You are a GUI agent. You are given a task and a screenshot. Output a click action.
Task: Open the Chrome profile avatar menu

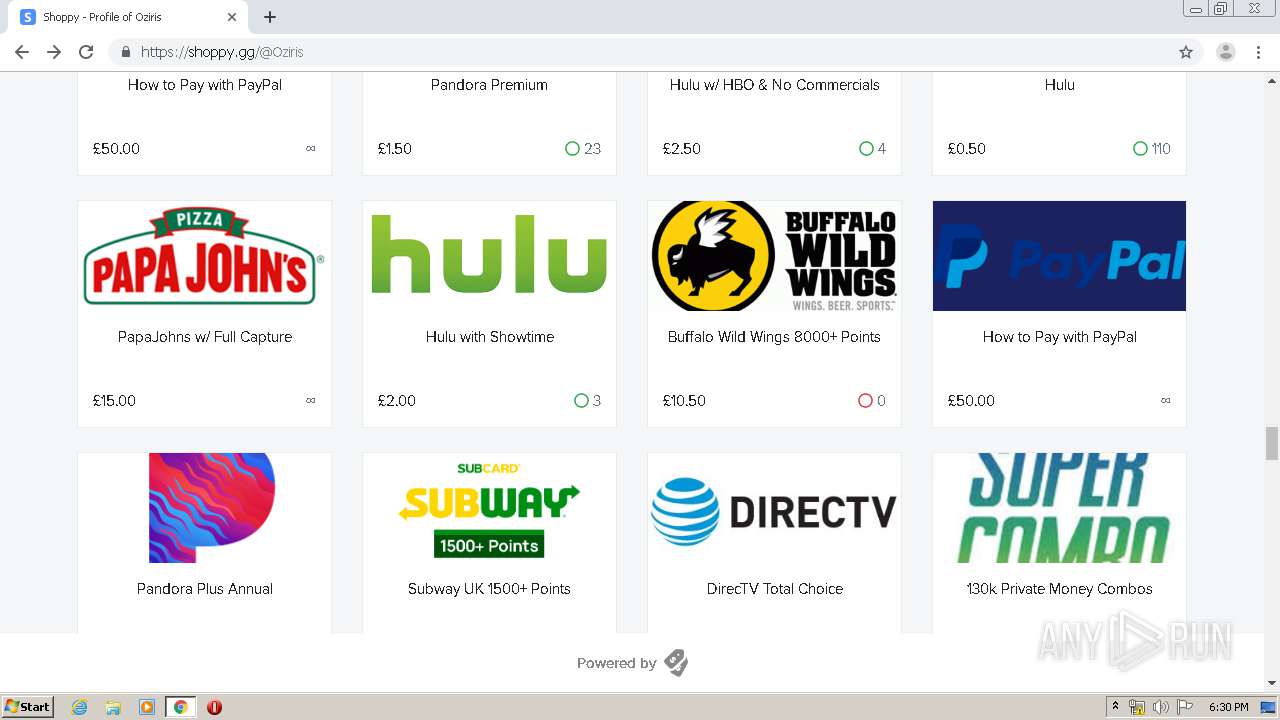point(1226,52)
